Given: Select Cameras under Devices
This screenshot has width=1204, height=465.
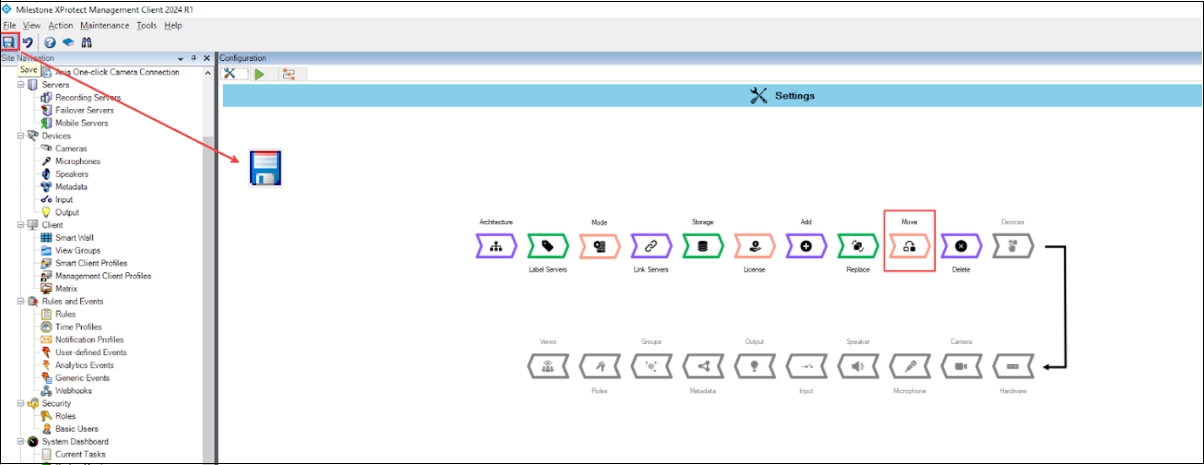Looking at the screenshot, I should click(71, 149).
